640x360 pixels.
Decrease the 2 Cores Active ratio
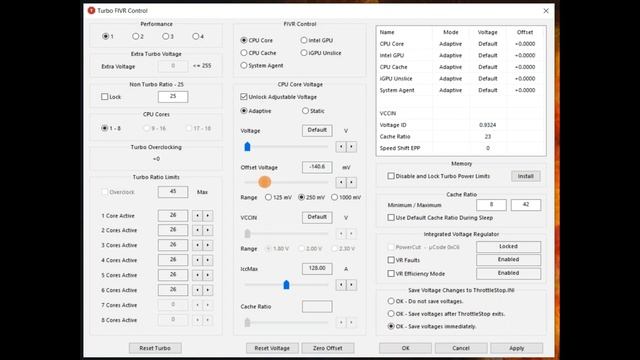(198, 230)
